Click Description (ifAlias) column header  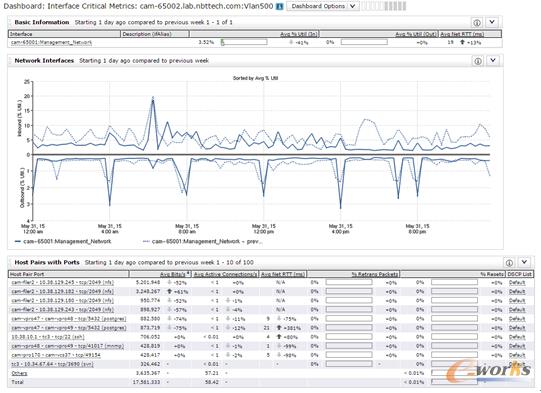155,34
